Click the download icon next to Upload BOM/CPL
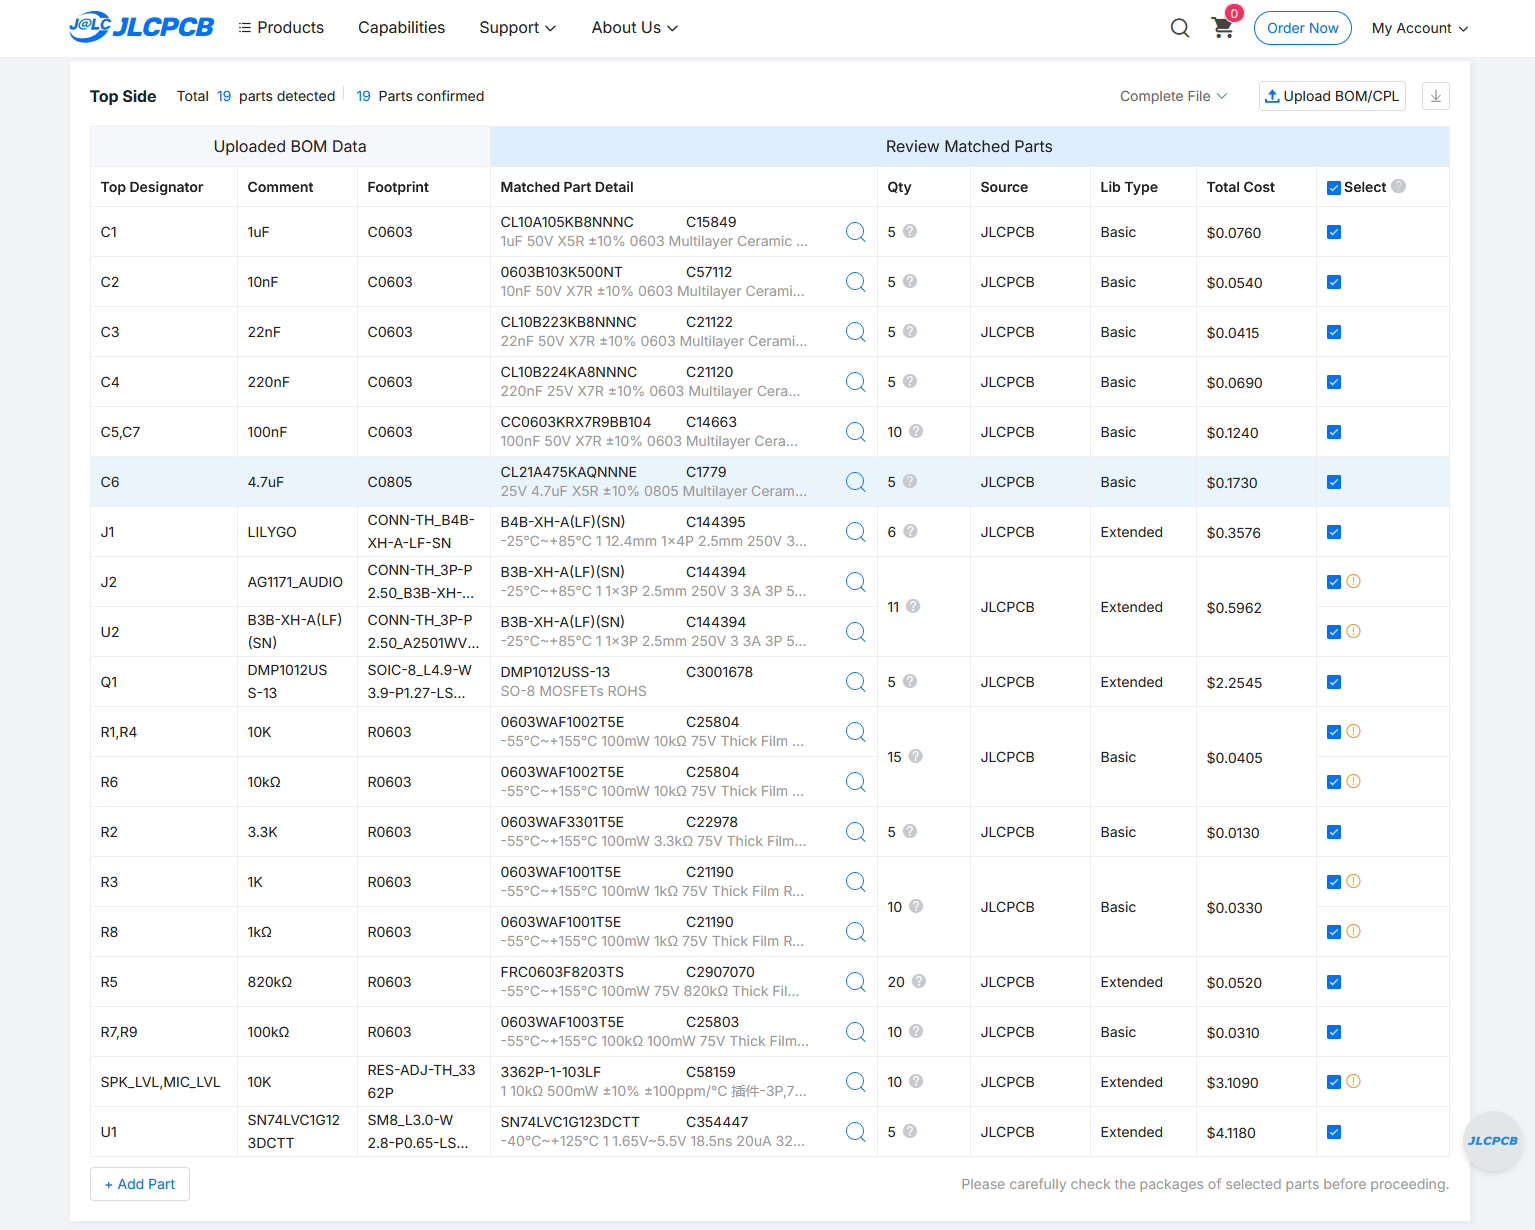This screenshot has height=1230, width=1535. point(1436,96)
